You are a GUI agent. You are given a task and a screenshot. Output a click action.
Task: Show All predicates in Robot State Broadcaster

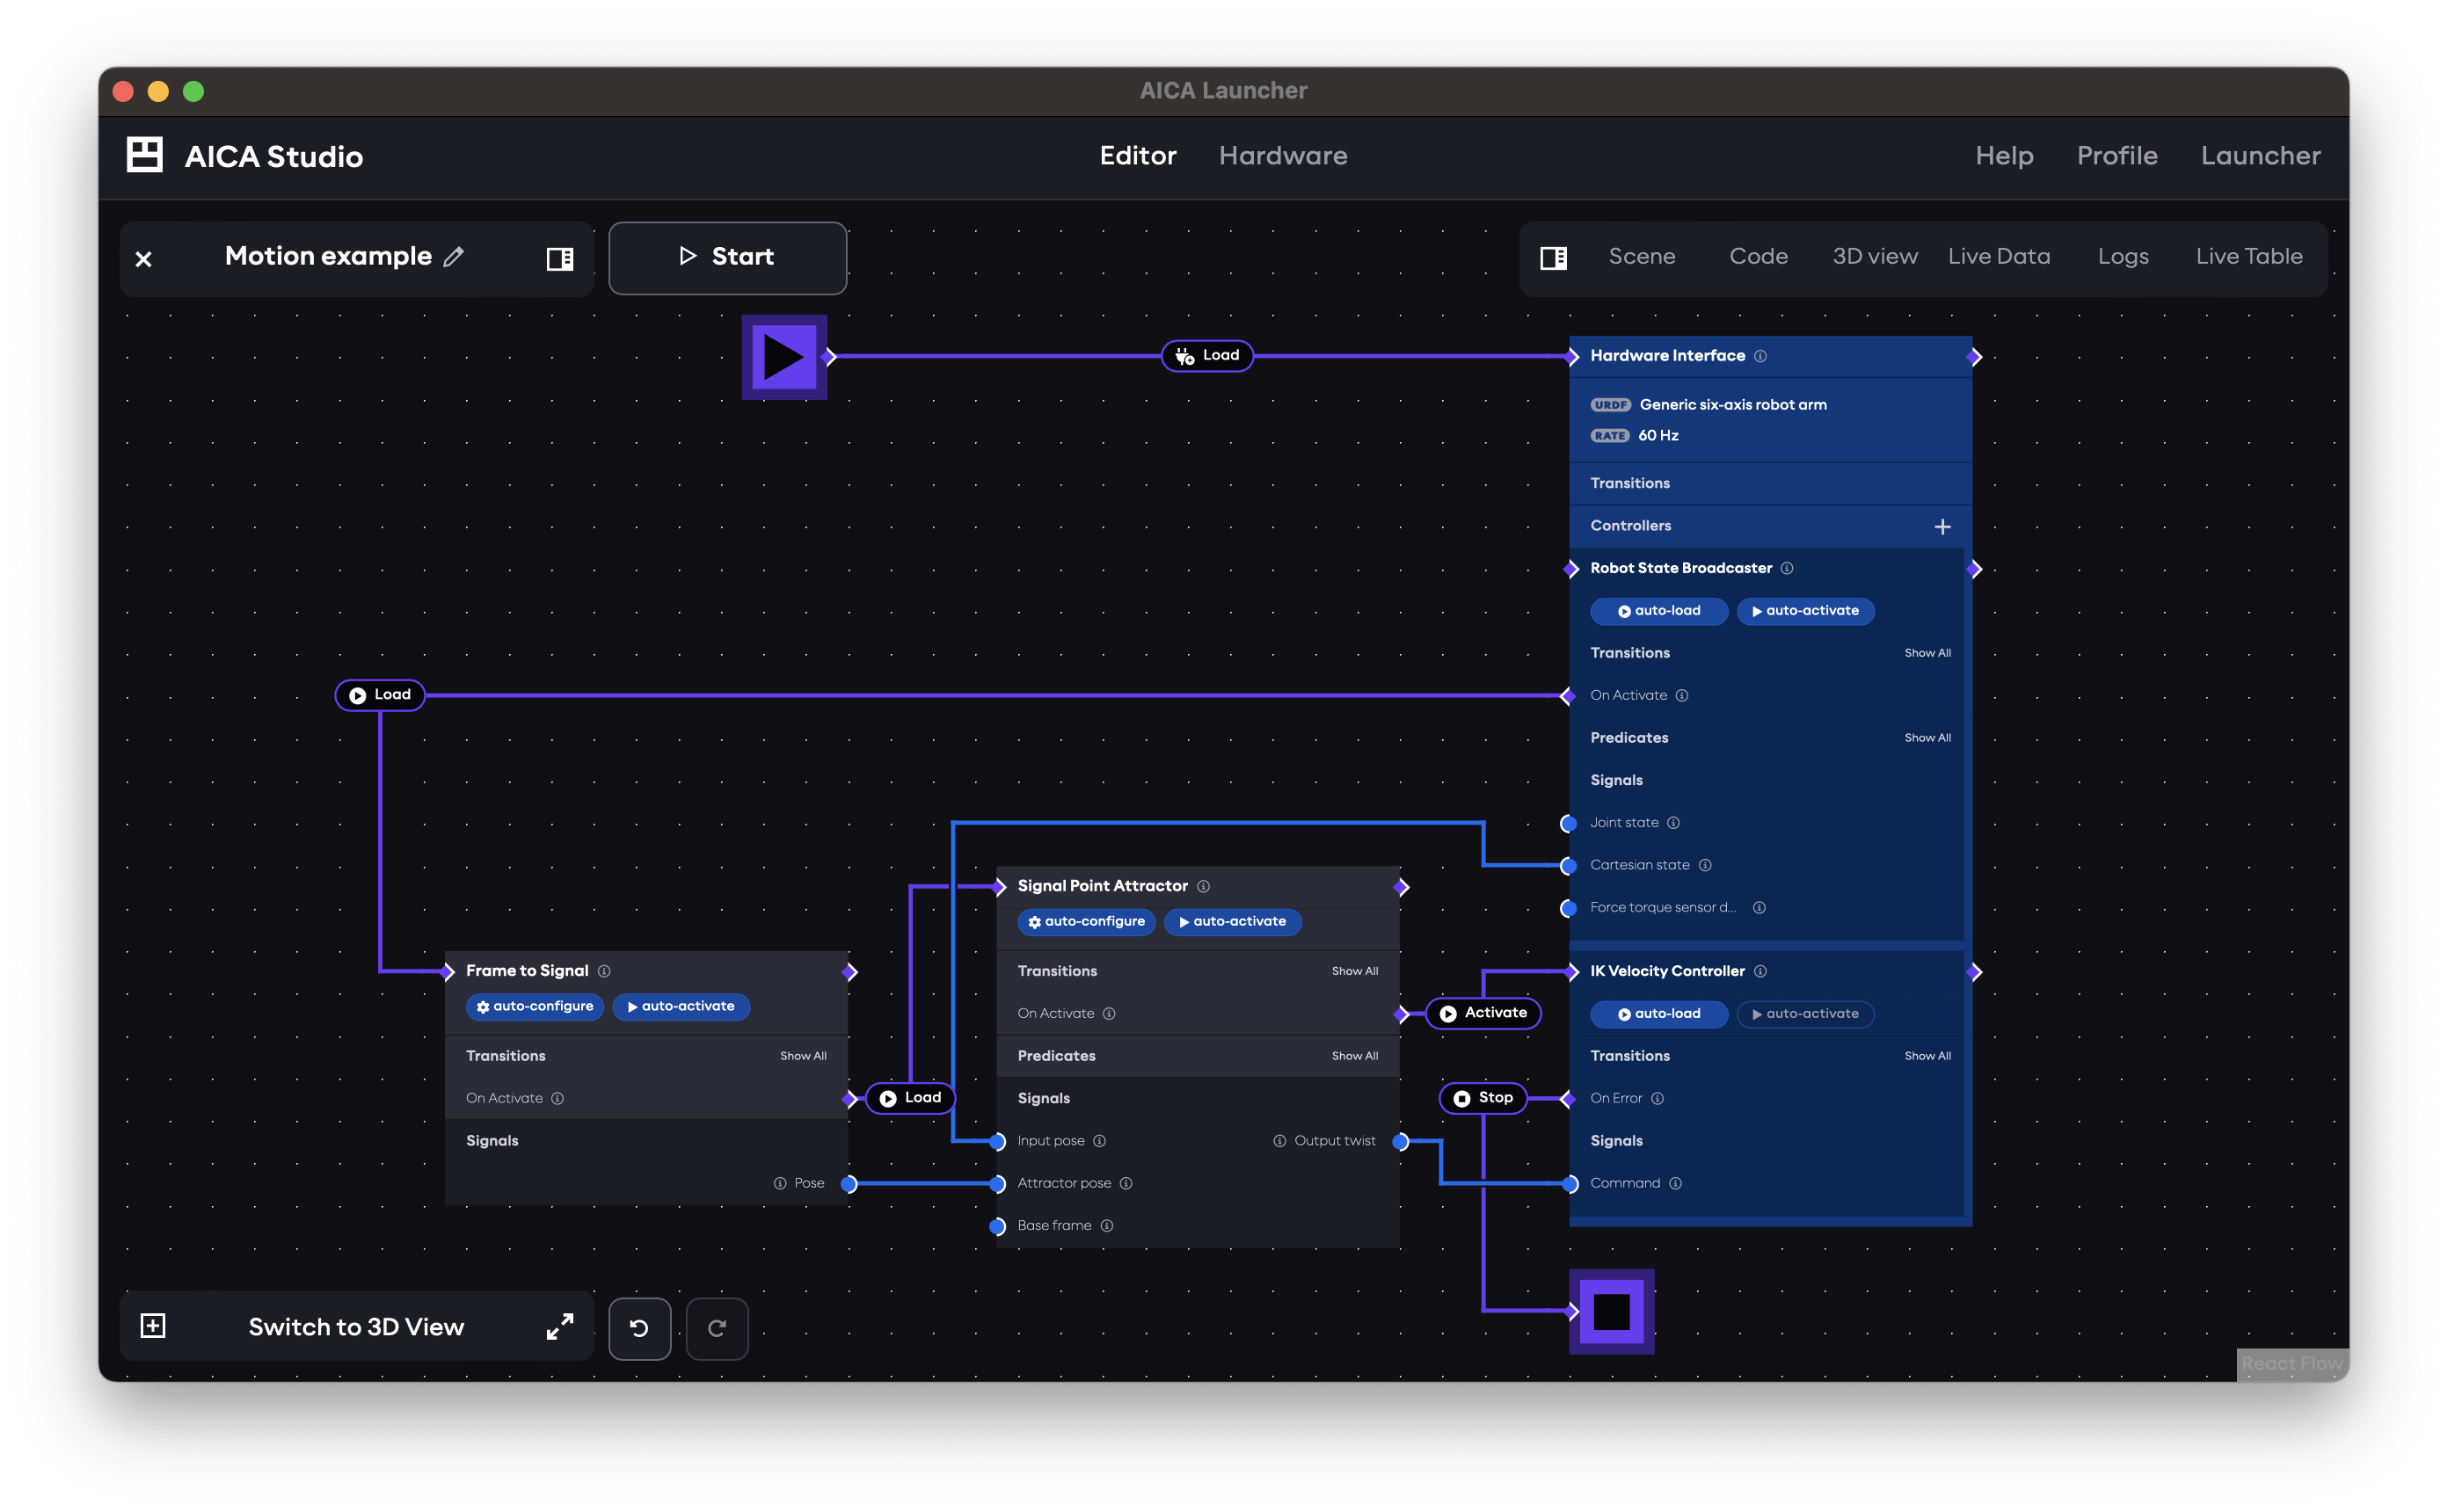click(1928, 737)
